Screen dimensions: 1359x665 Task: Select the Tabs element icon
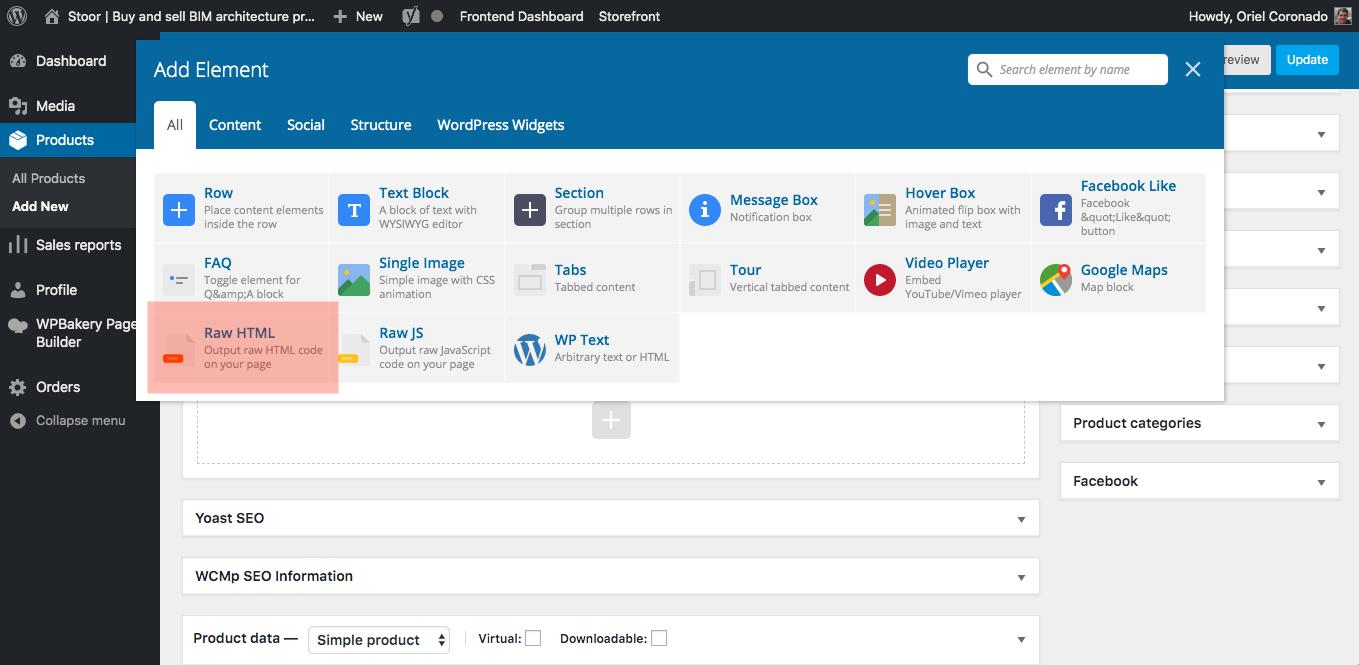click(530, 280)
